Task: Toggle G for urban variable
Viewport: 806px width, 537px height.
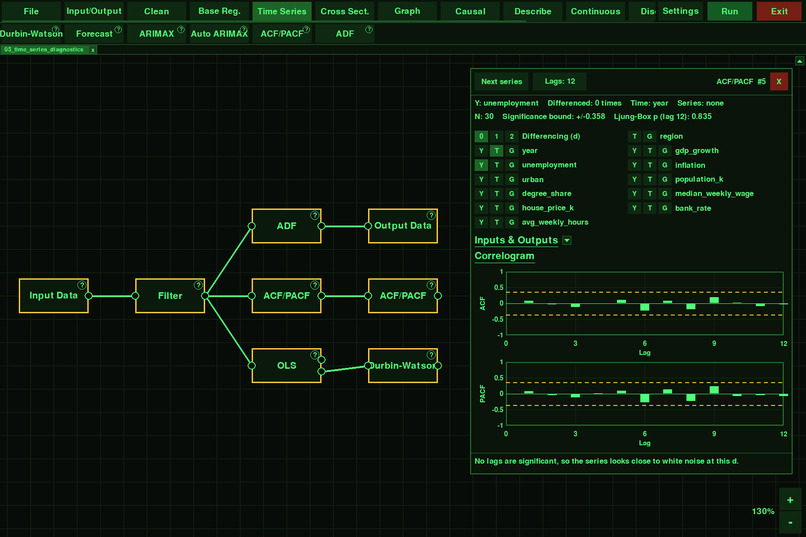Action: (511, 179)
